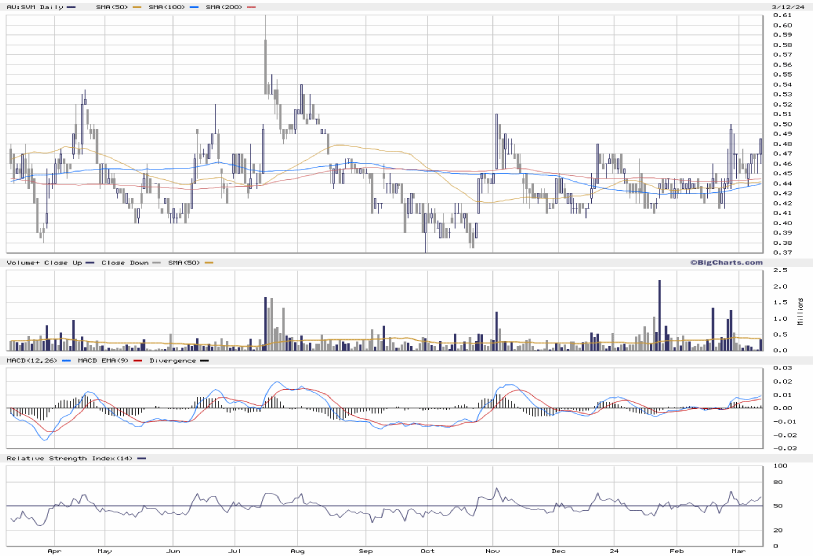Click the Relative Strength Index(14) label
Image resolution: width=813 pixels, height=556 pixels.
[70, 458]
